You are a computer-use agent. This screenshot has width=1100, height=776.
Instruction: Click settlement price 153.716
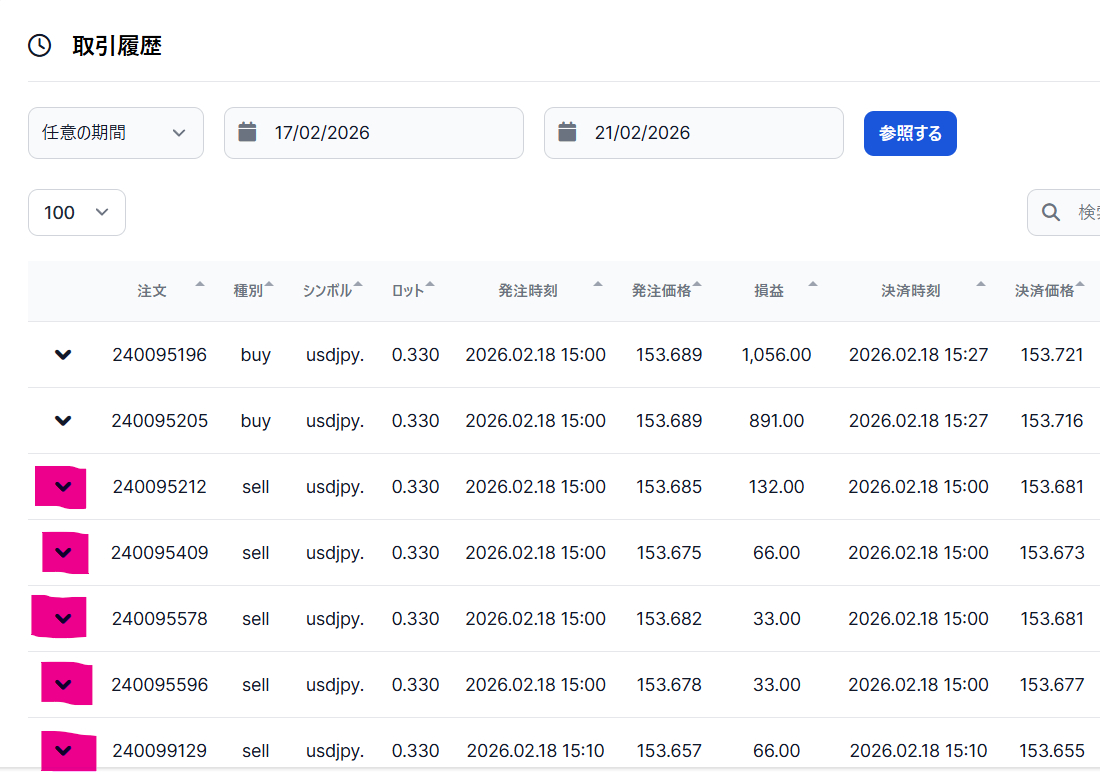click(x=1052, y=421)
